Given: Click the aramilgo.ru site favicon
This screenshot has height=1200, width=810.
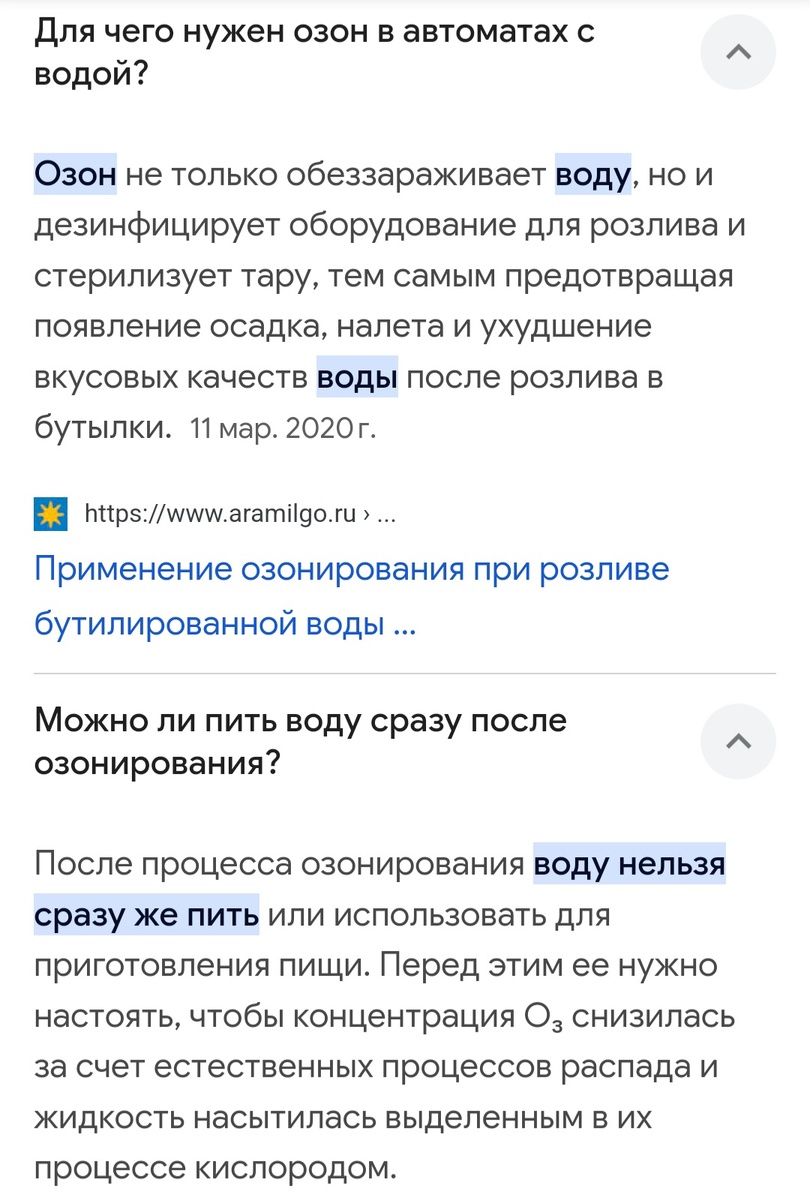Looking at the screenshot, I should pyautogui.click(x=48, y=514).
